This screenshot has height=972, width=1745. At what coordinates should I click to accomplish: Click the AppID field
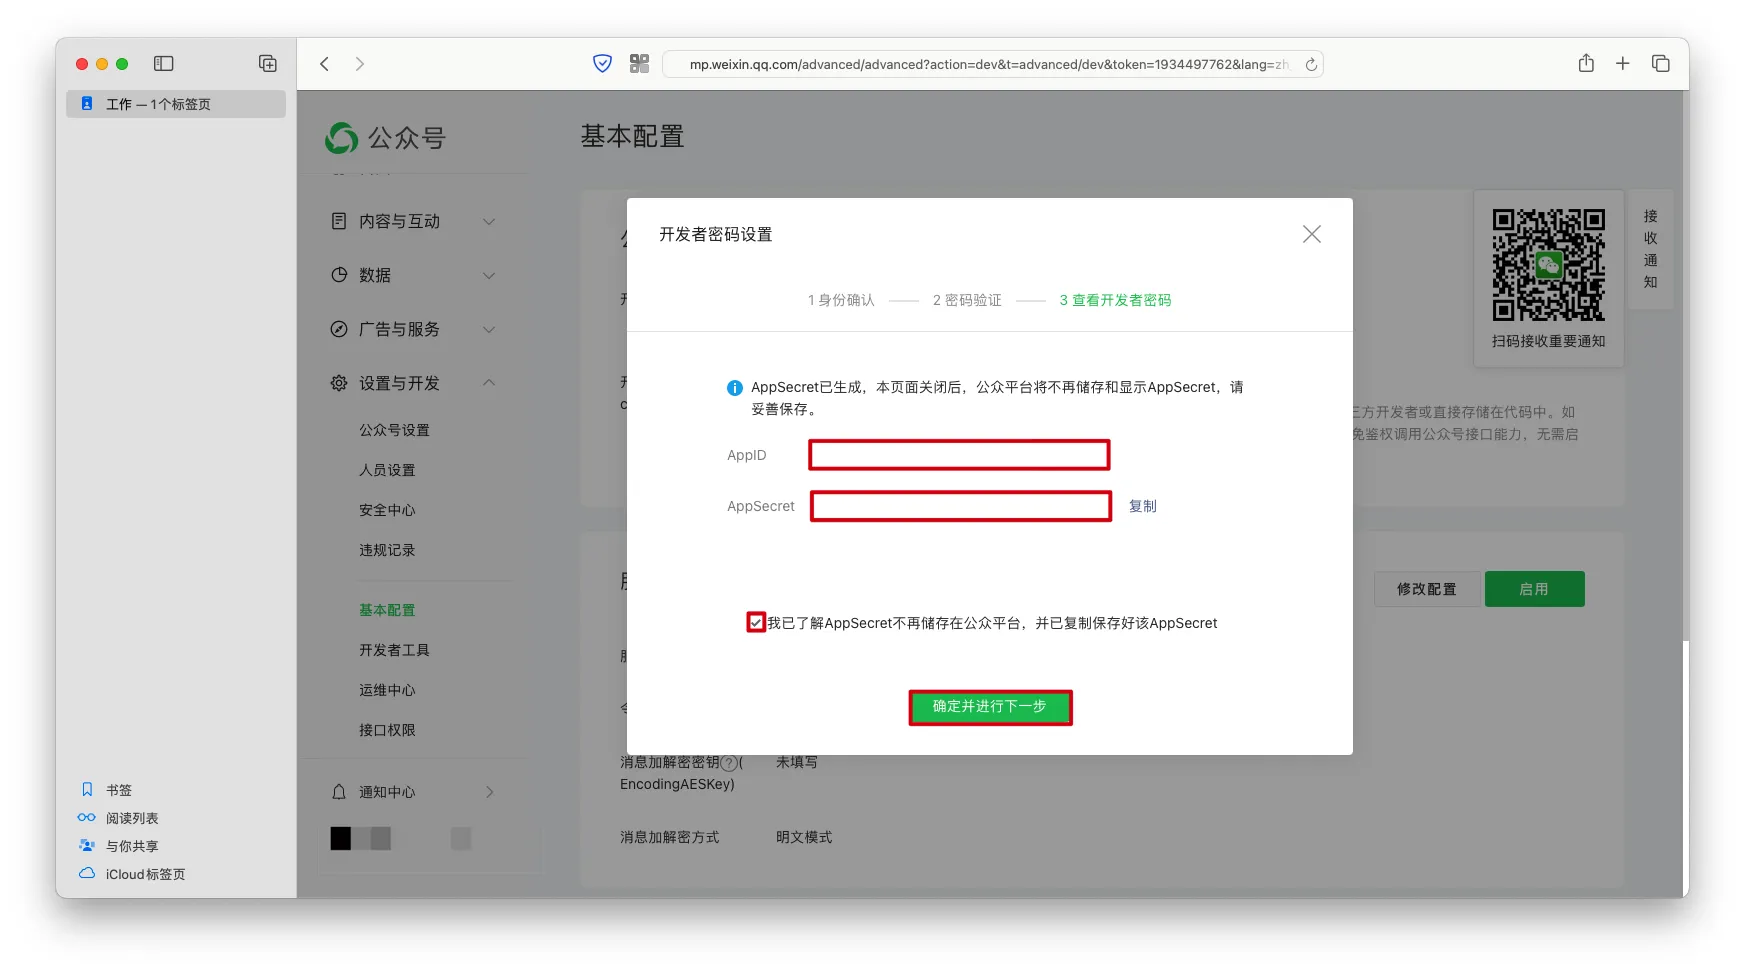(958, 455)
